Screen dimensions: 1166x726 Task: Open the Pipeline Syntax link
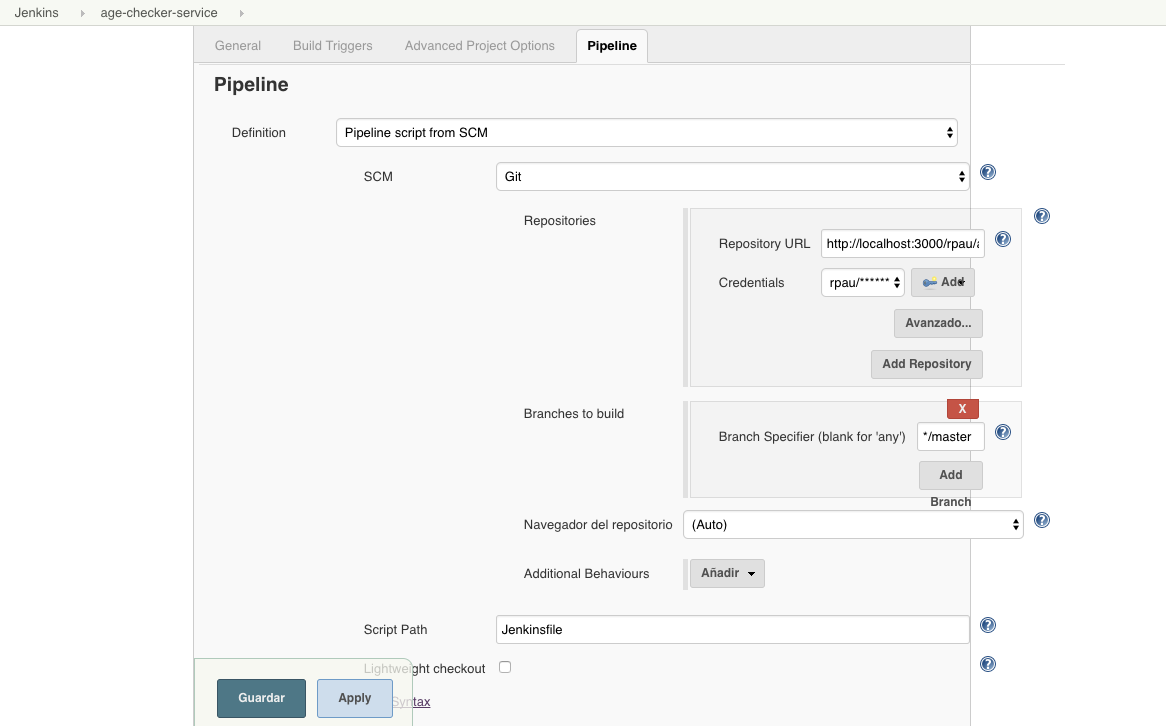pyautogui.click(x=411, y=701)
